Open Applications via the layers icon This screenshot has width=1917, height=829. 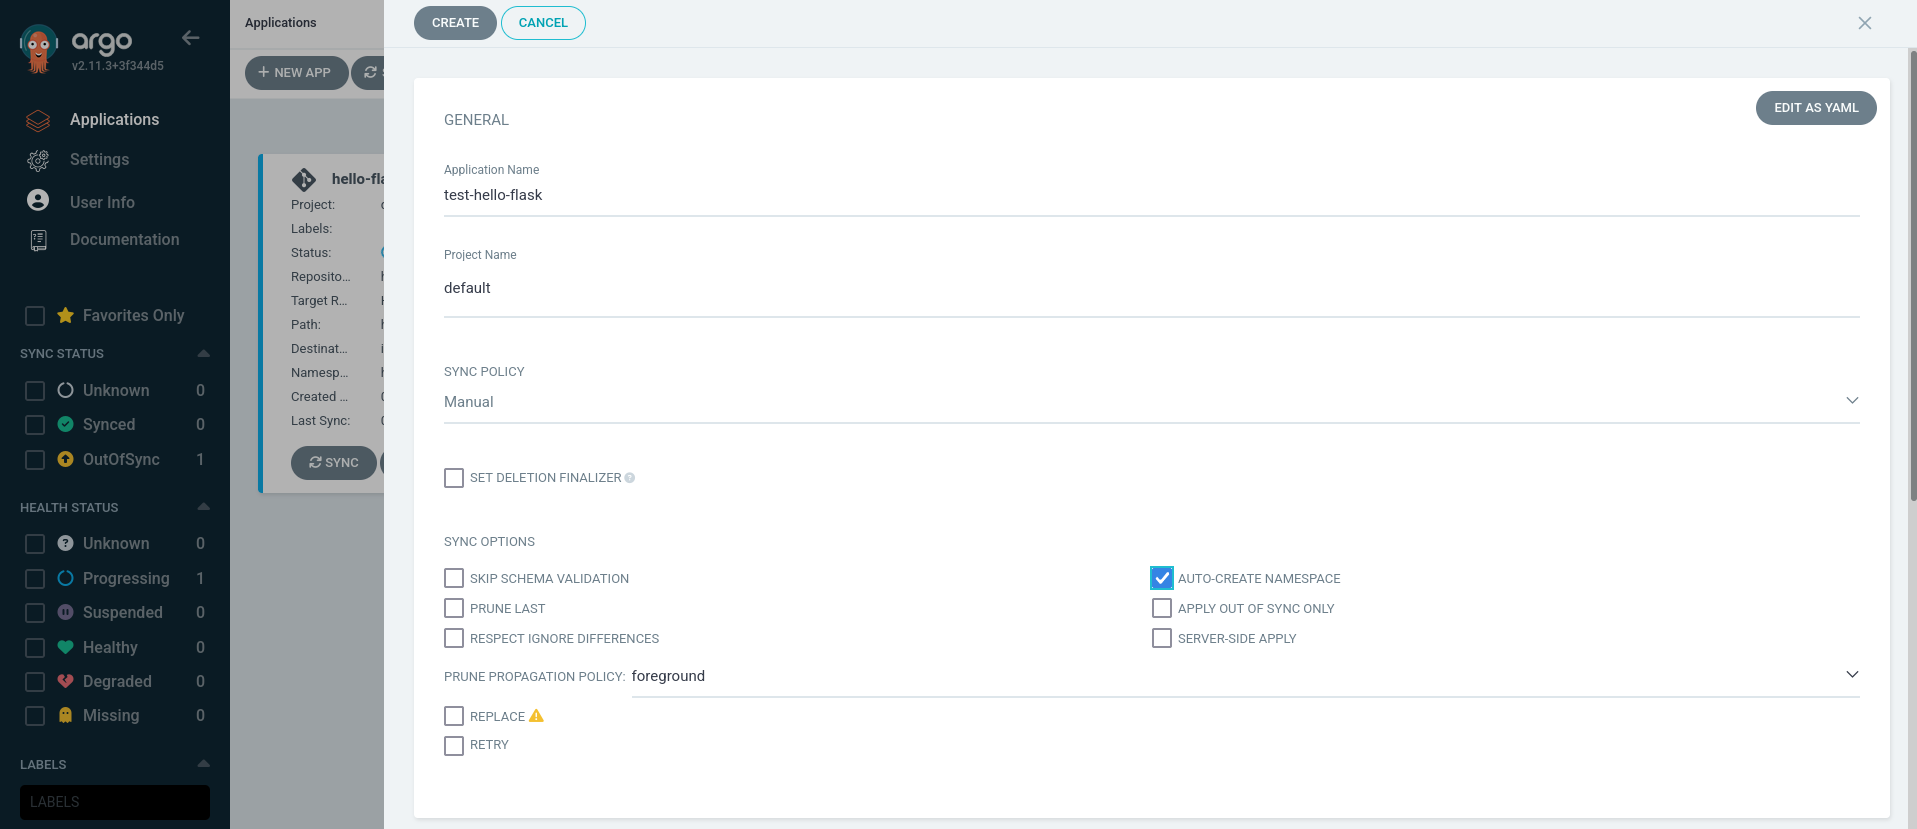(x=38, y=120)
